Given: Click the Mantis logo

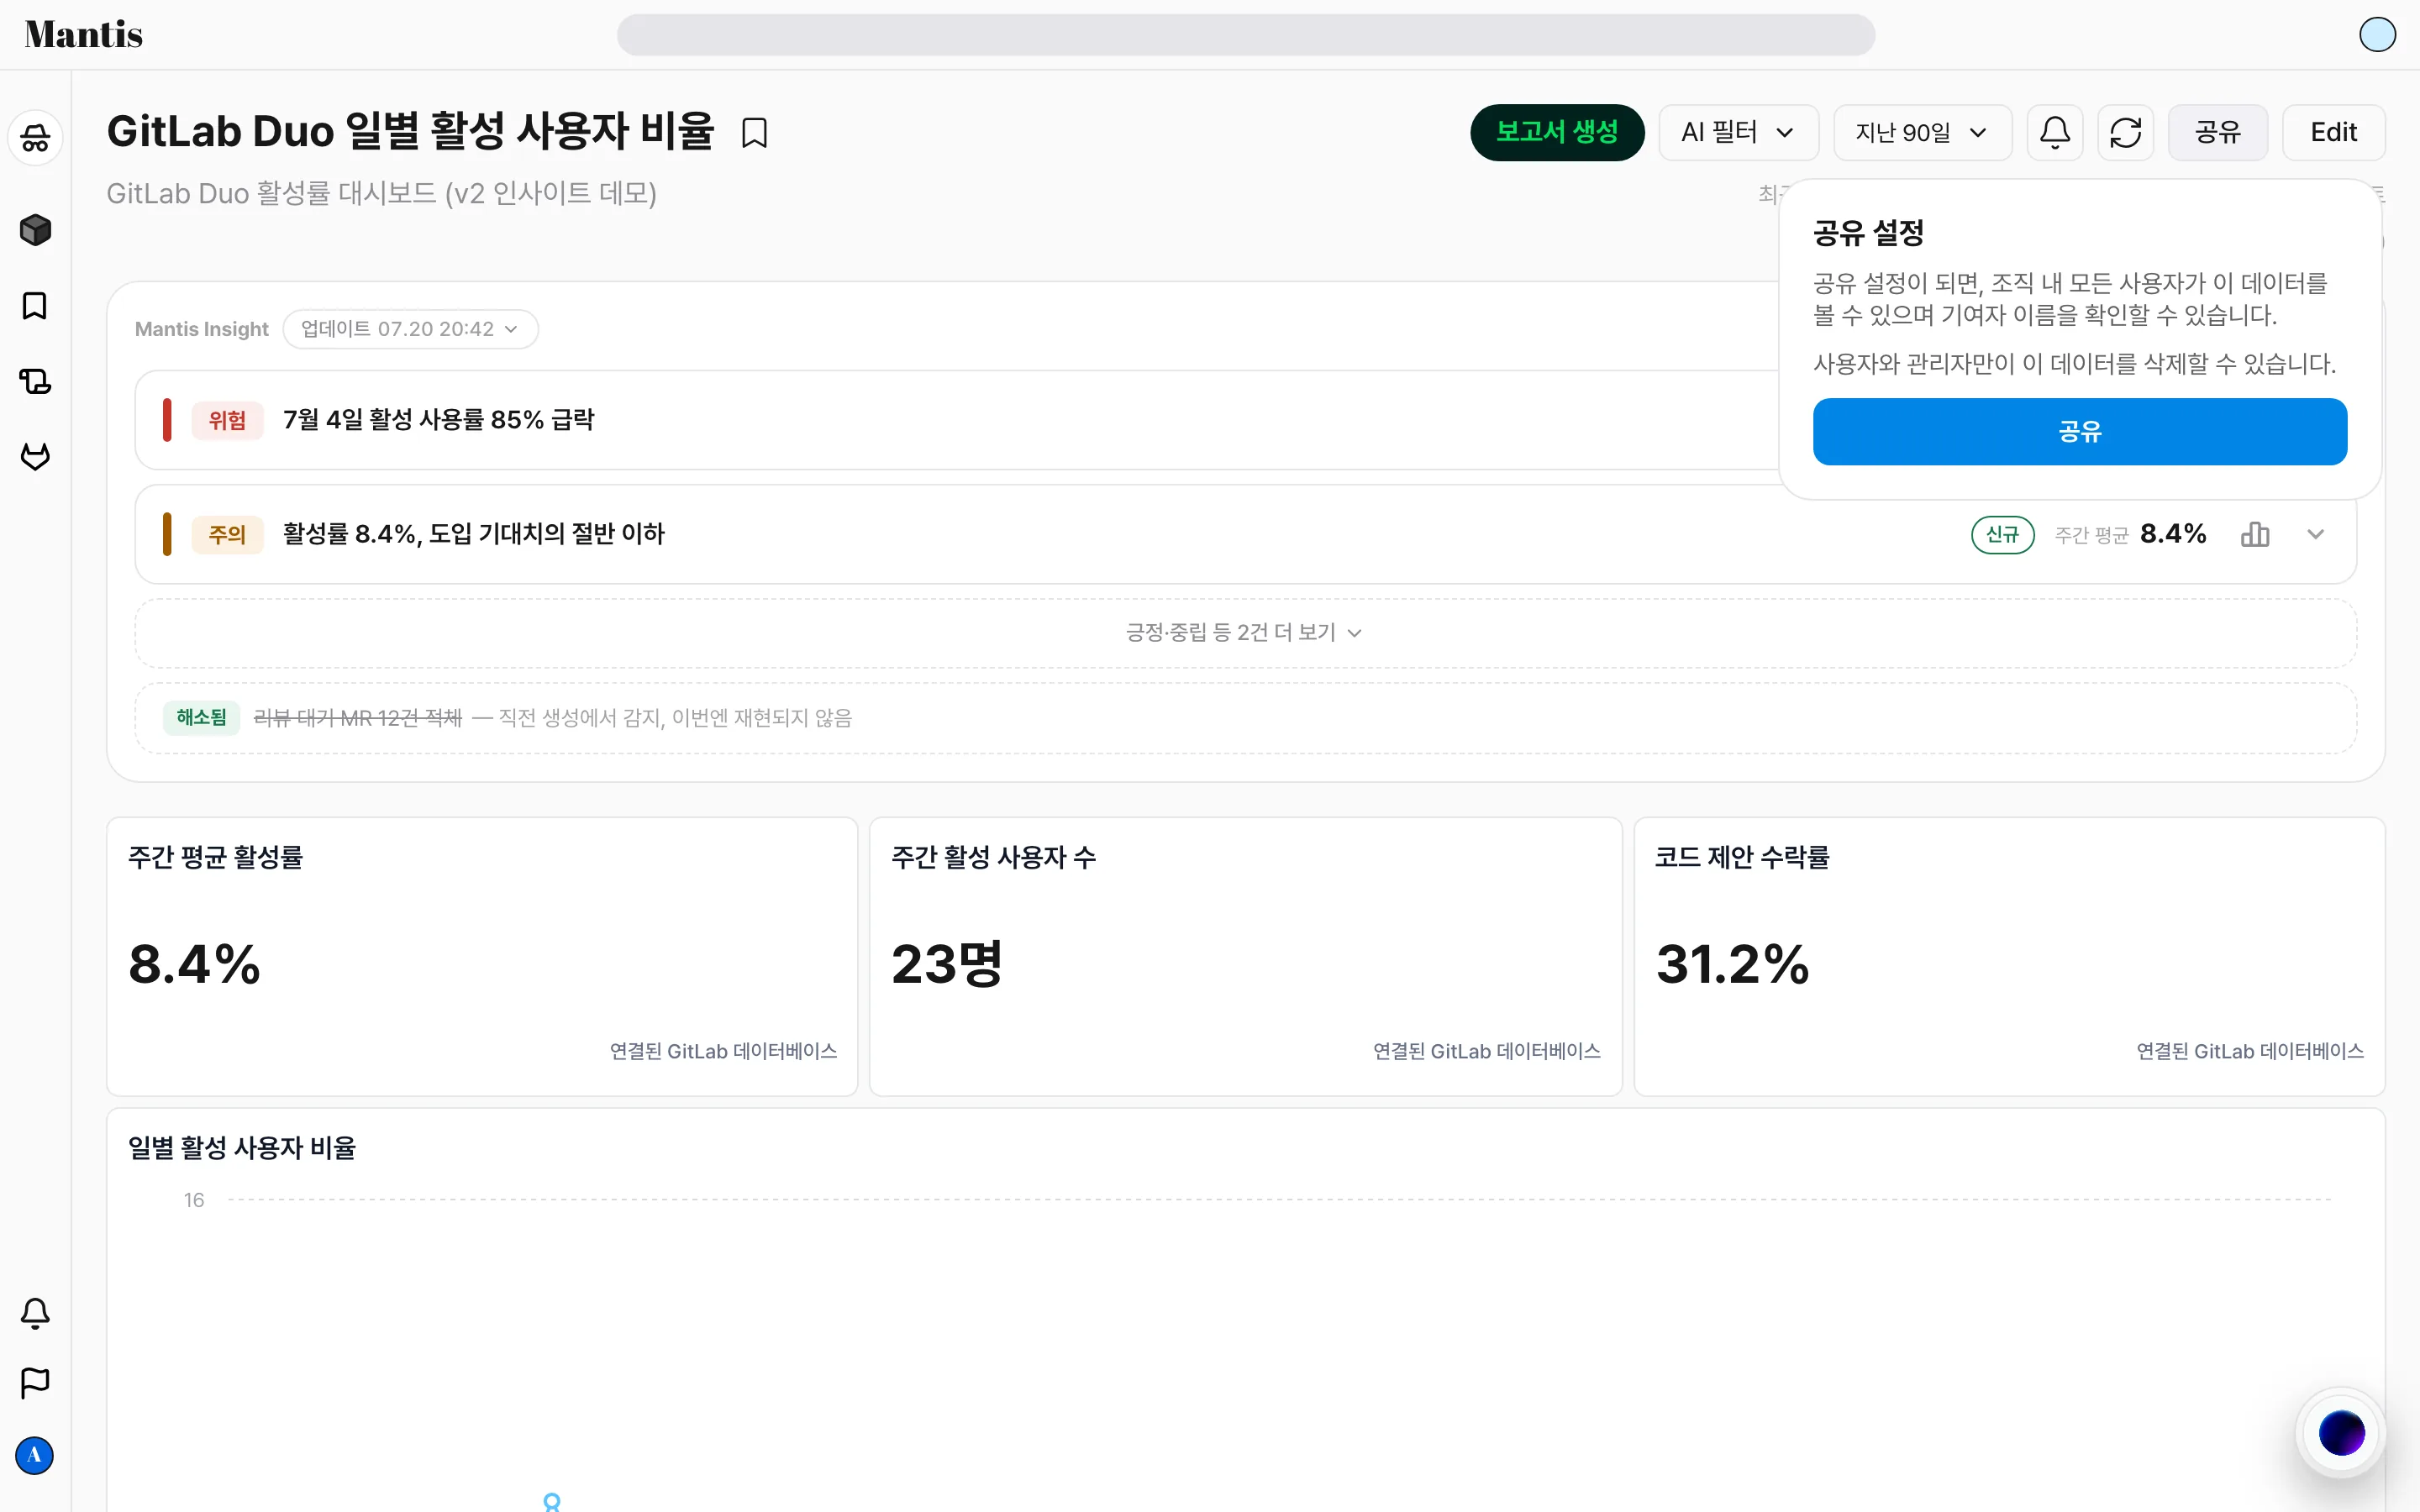Looking at the screenshot, I should pos(84,34).
